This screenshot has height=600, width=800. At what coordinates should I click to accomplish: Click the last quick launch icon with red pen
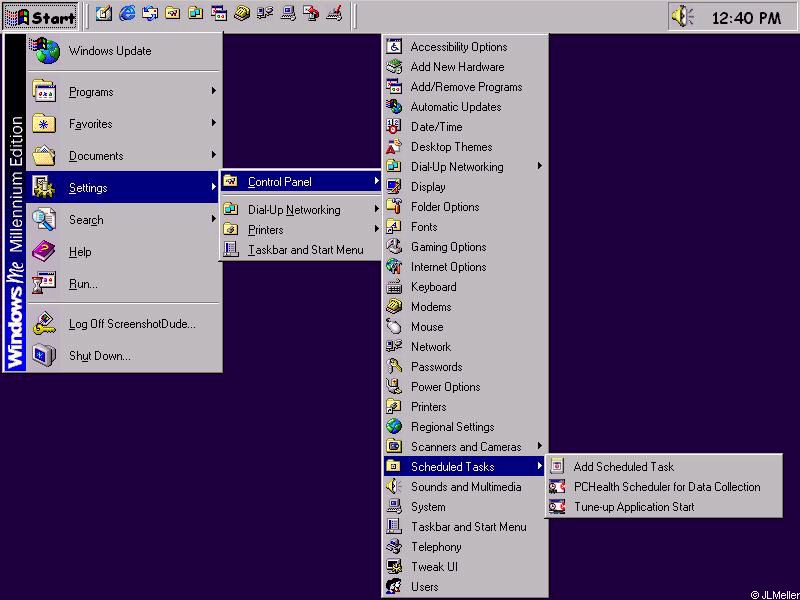pyautogui.click(x=334, y=14)
